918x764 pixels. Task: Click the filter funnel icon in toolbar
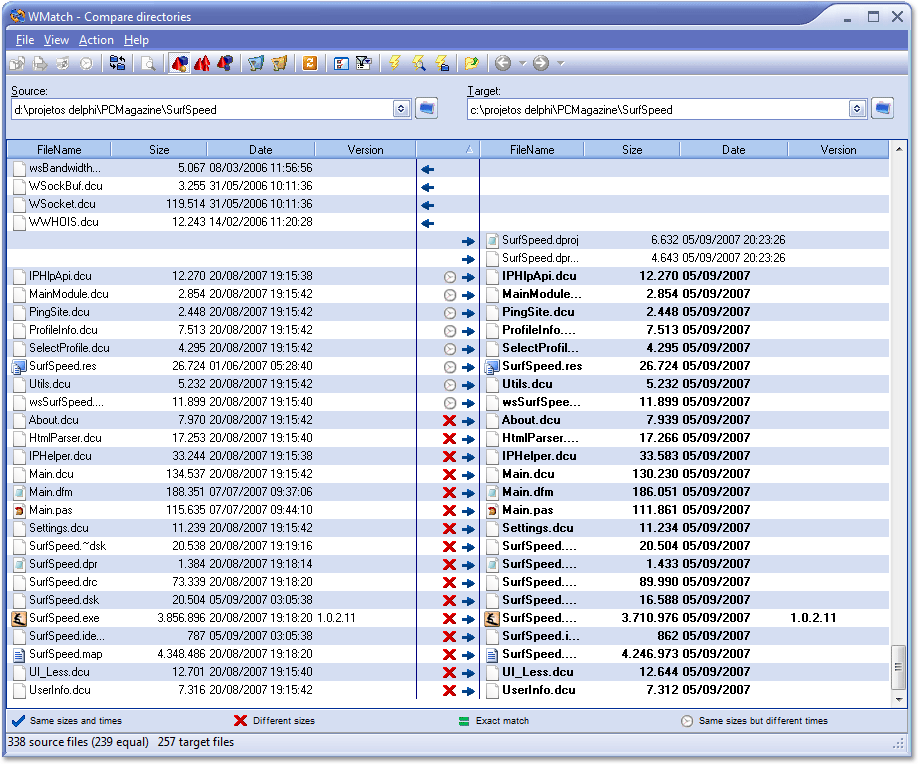pos(364,63)
